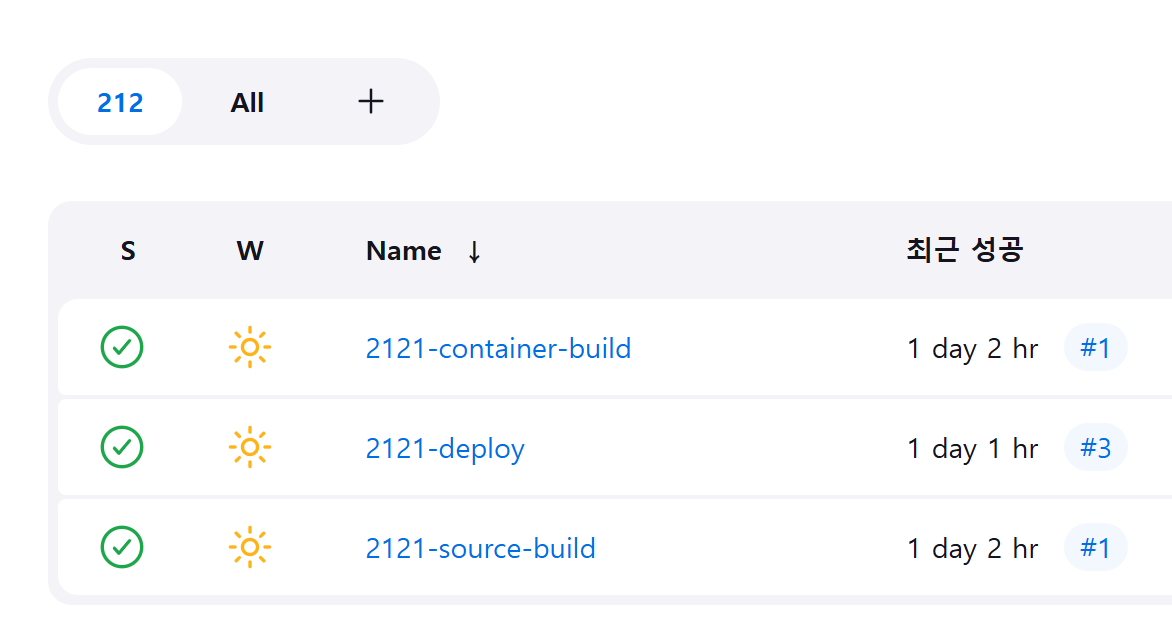Open build #1 badge of 2121-container-build

1095,348
